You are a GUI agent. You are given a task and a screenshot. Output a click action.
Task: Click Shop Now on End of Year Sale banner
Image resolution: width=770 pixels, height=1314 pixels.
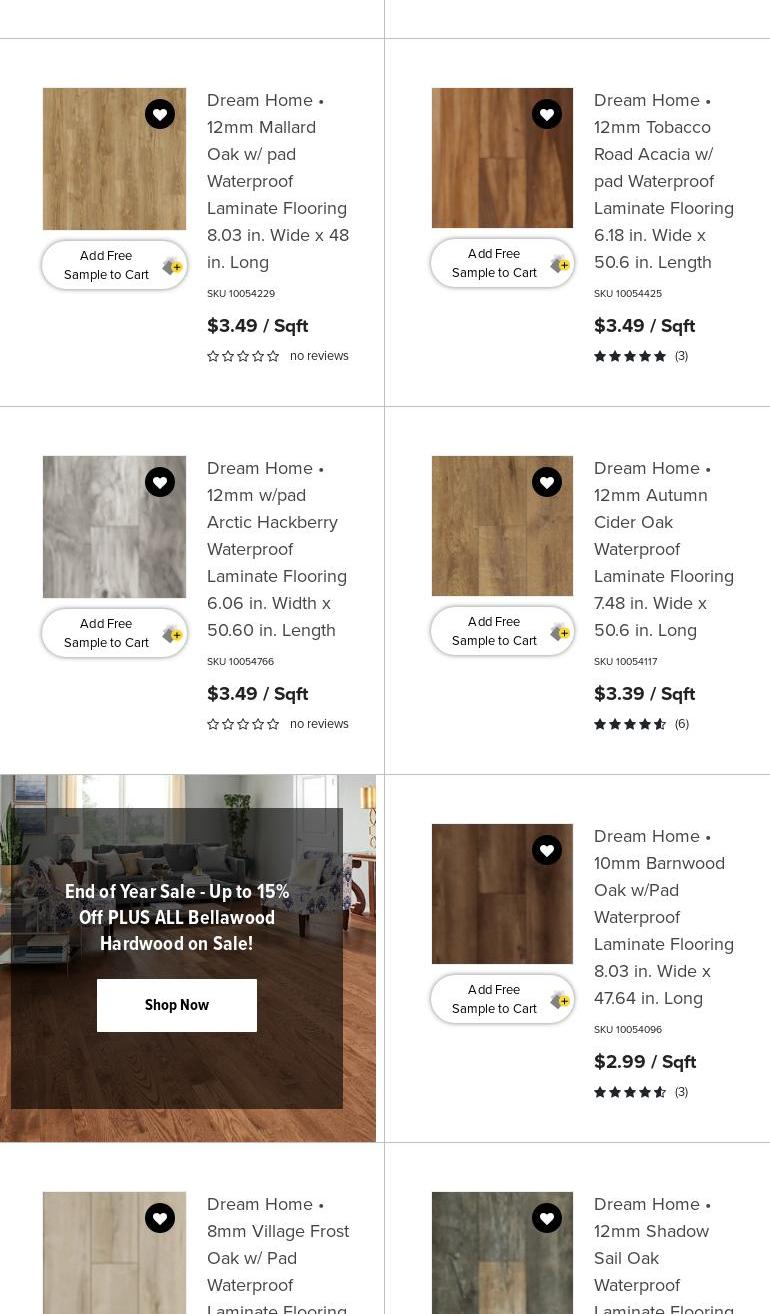[x=177, y=1005]
